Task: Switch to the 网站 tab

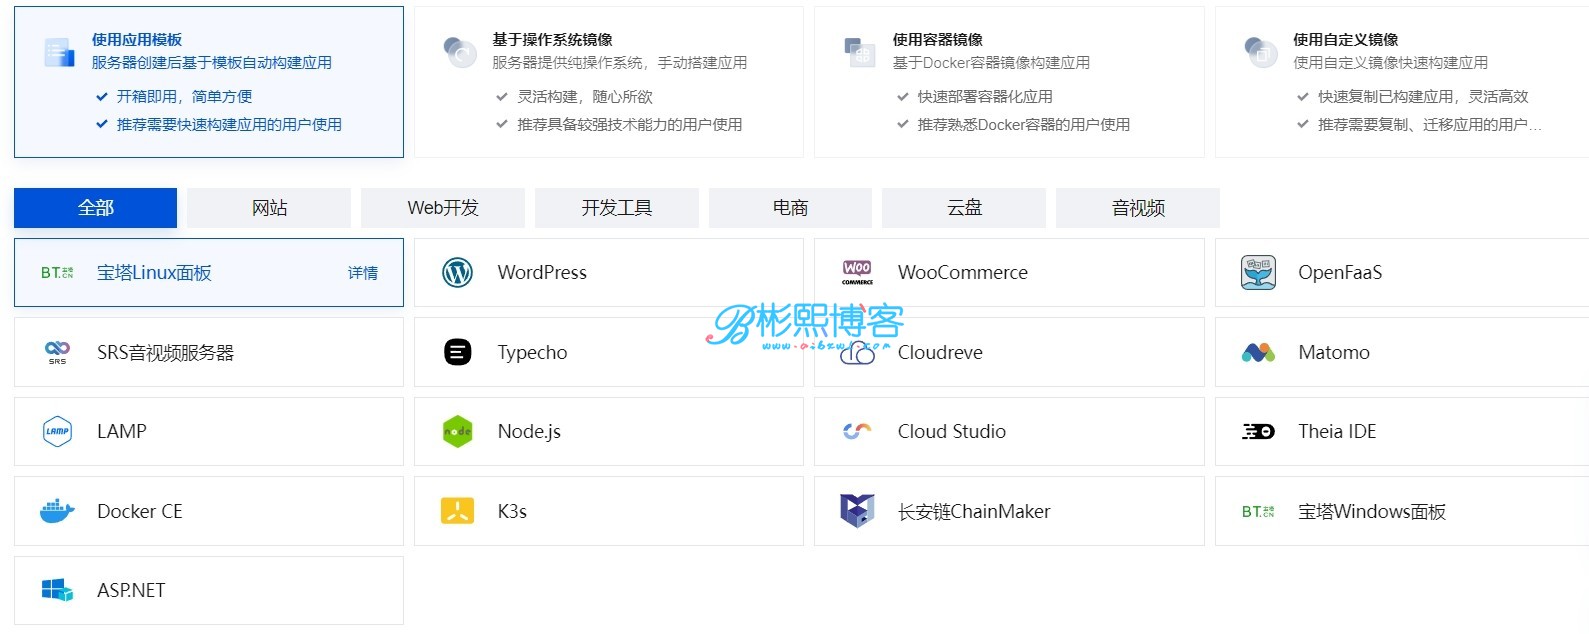Action: (269, 208)
